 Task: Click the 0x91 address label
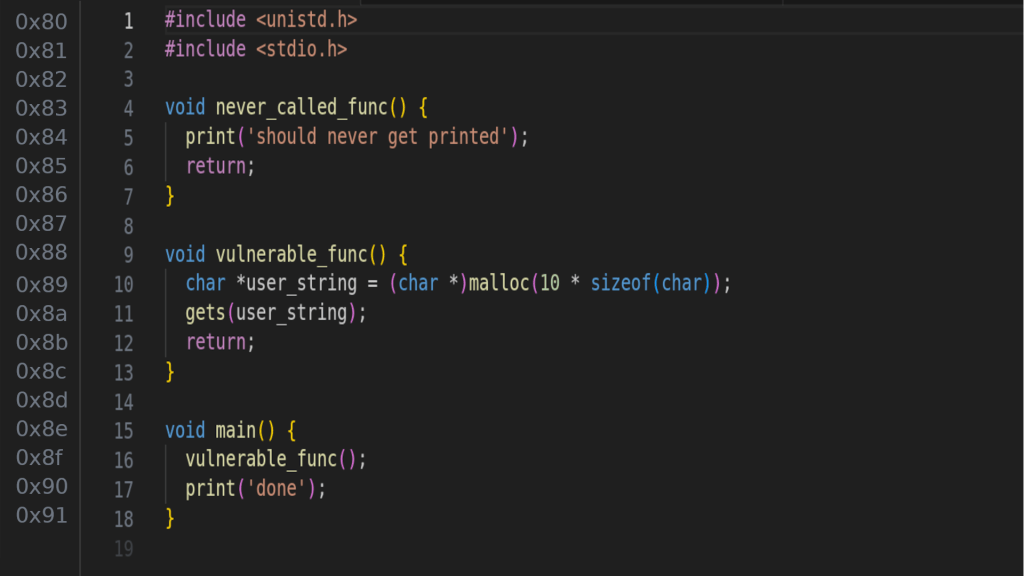tap(41, 515)
